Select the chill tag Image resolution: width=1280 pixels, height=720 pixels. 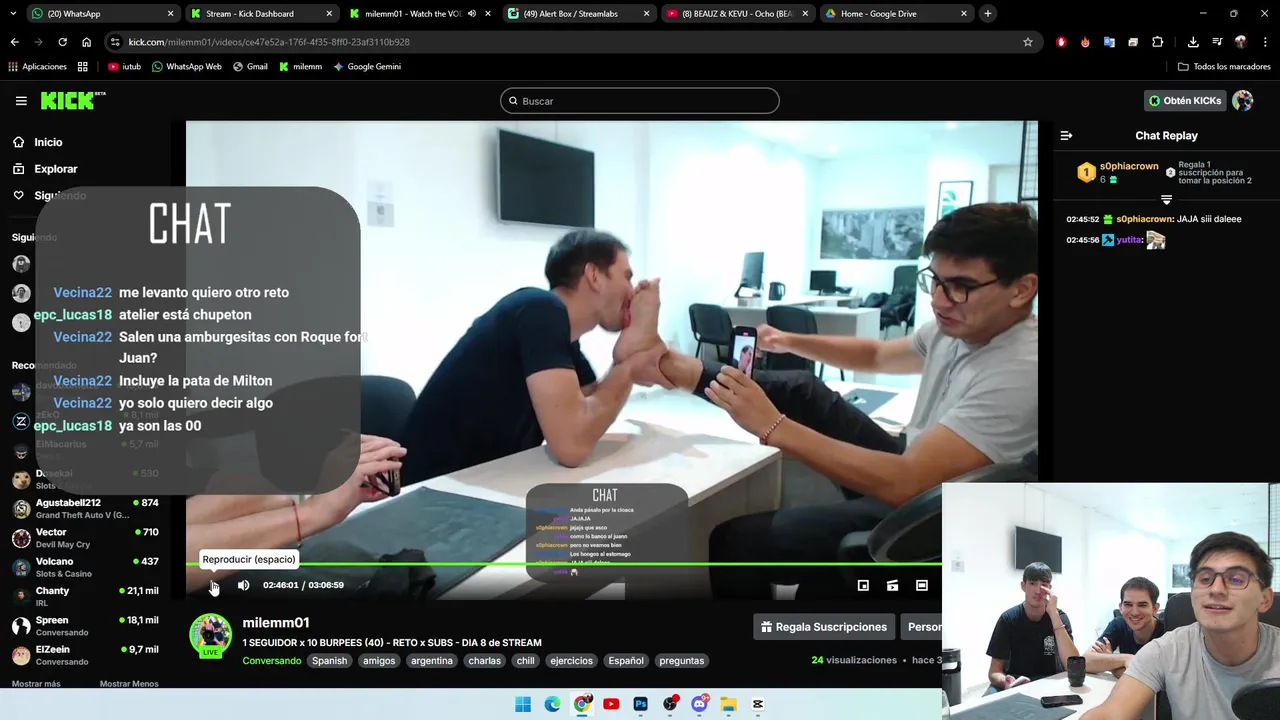pyautogui.click(x=525, y=661)
